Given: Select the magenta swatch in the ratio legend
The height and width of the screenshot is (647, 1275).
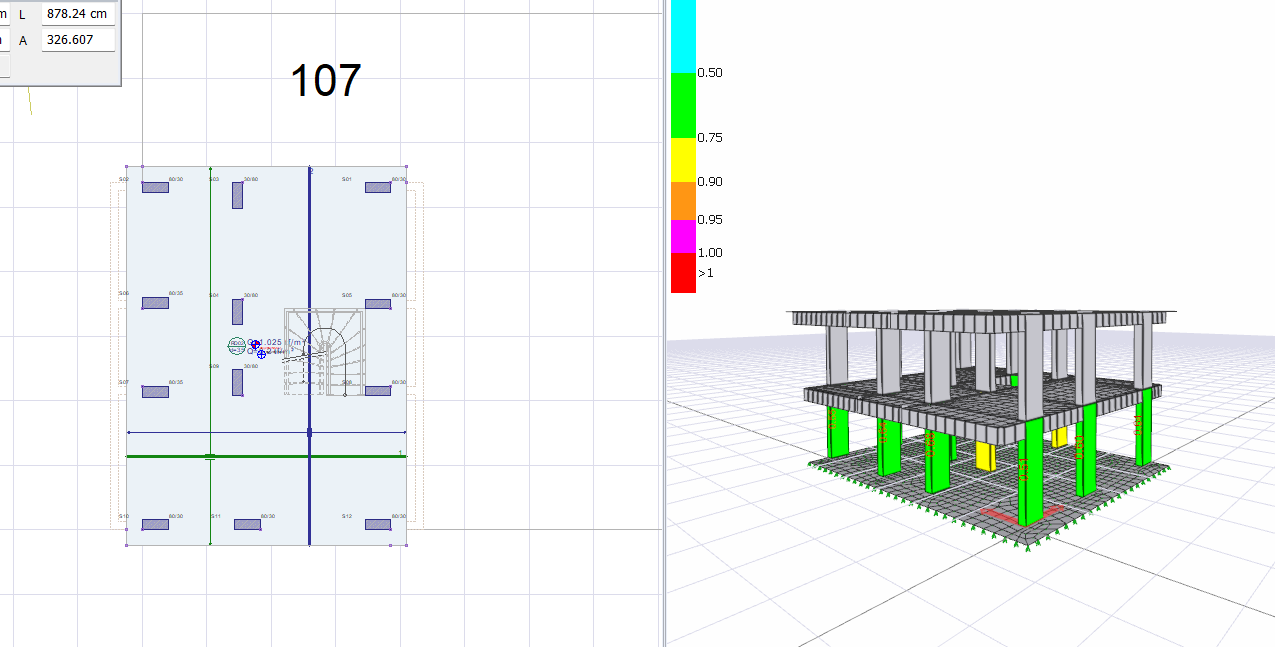Looking at the screenshot, I should pos(683,236).
